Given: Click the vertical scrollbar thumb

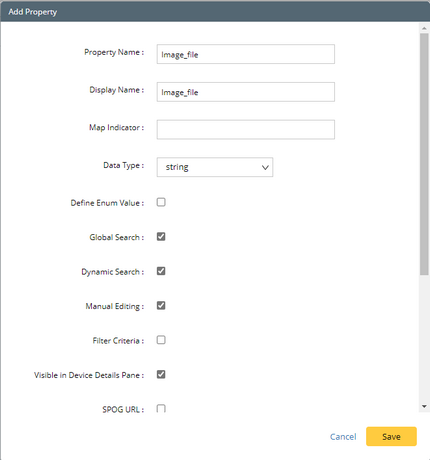Looking at the screenshot, I should (424, 154).
